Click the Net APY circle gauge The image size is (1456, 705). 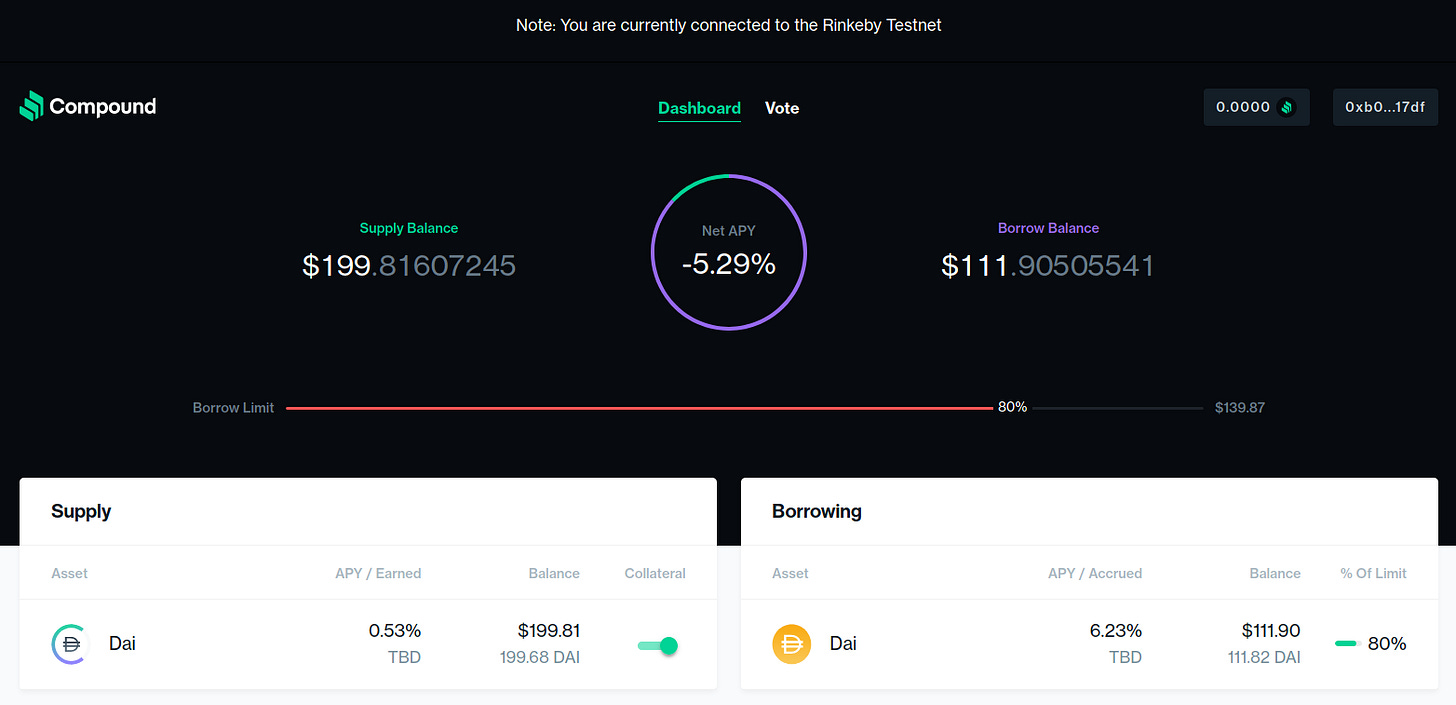(729, 252)
